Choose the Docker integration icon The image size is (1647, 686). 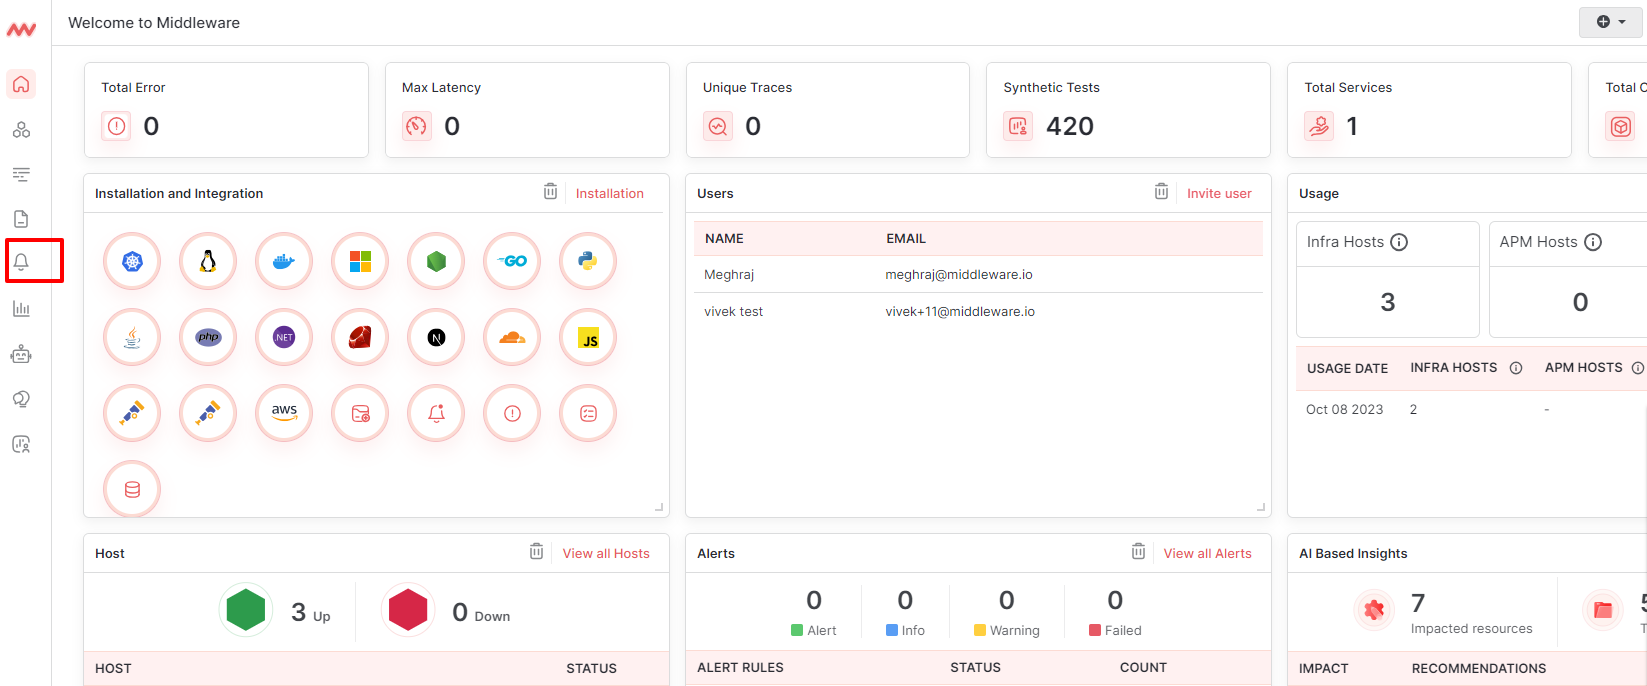coord(284,262)
